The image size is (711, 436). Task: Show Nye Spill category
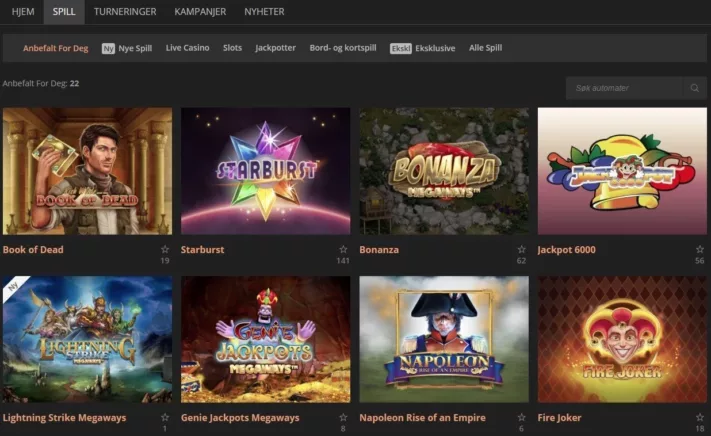click(135, 48)
